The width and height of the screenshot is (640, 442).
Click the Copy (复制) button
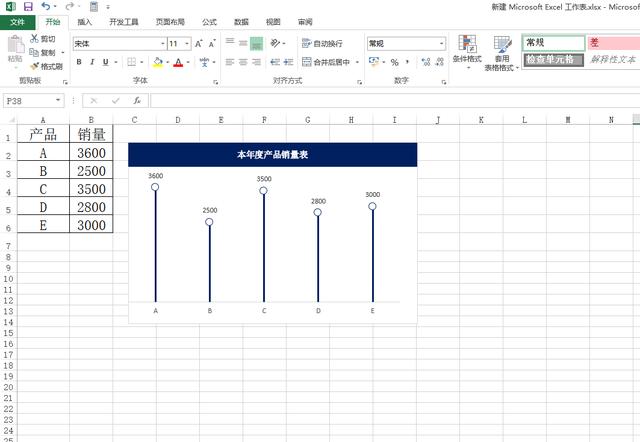point(43,52)
